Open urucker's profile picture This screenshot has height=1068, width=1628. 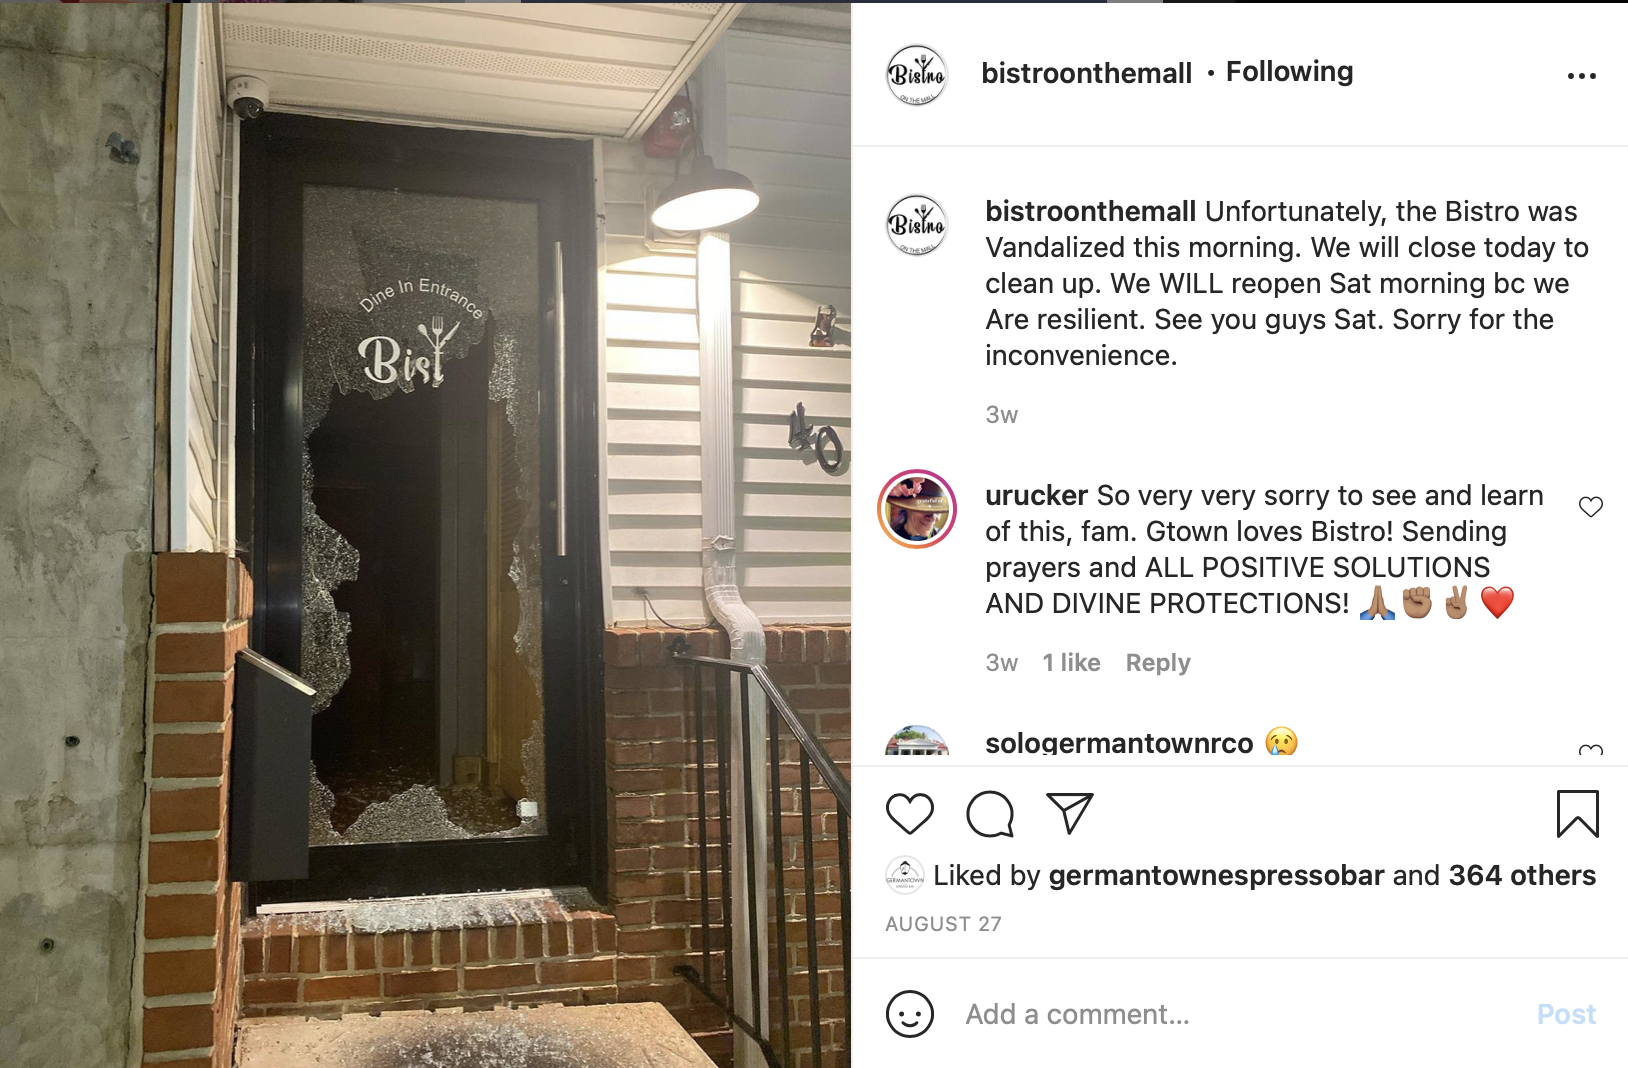point(916,509)
